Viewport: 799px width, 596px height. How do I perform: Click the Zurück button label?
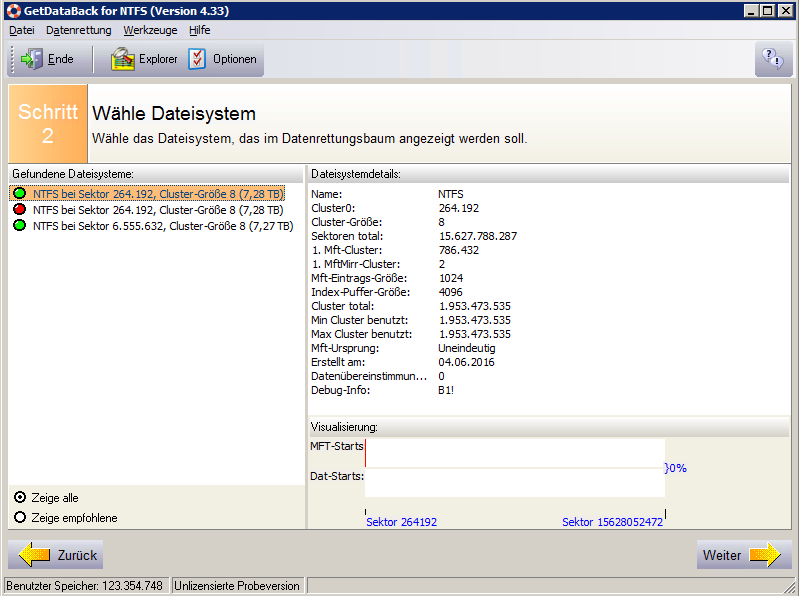77,555
